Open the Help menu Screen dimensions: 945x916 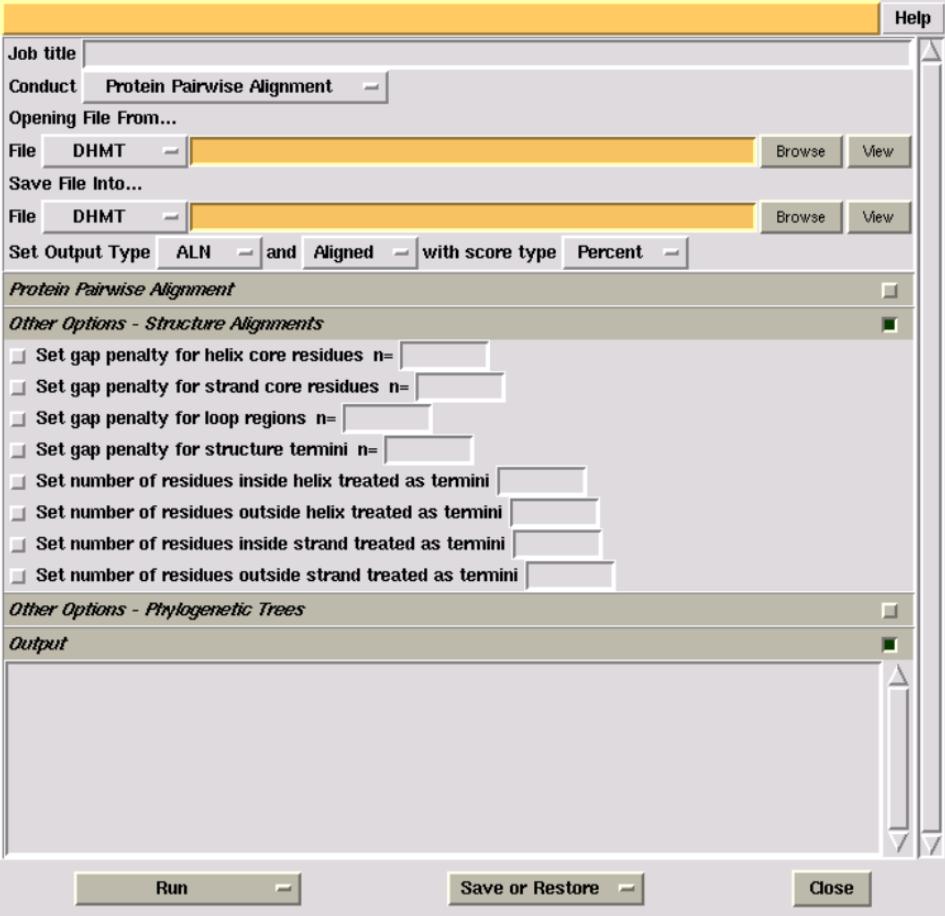pos(912,18)
